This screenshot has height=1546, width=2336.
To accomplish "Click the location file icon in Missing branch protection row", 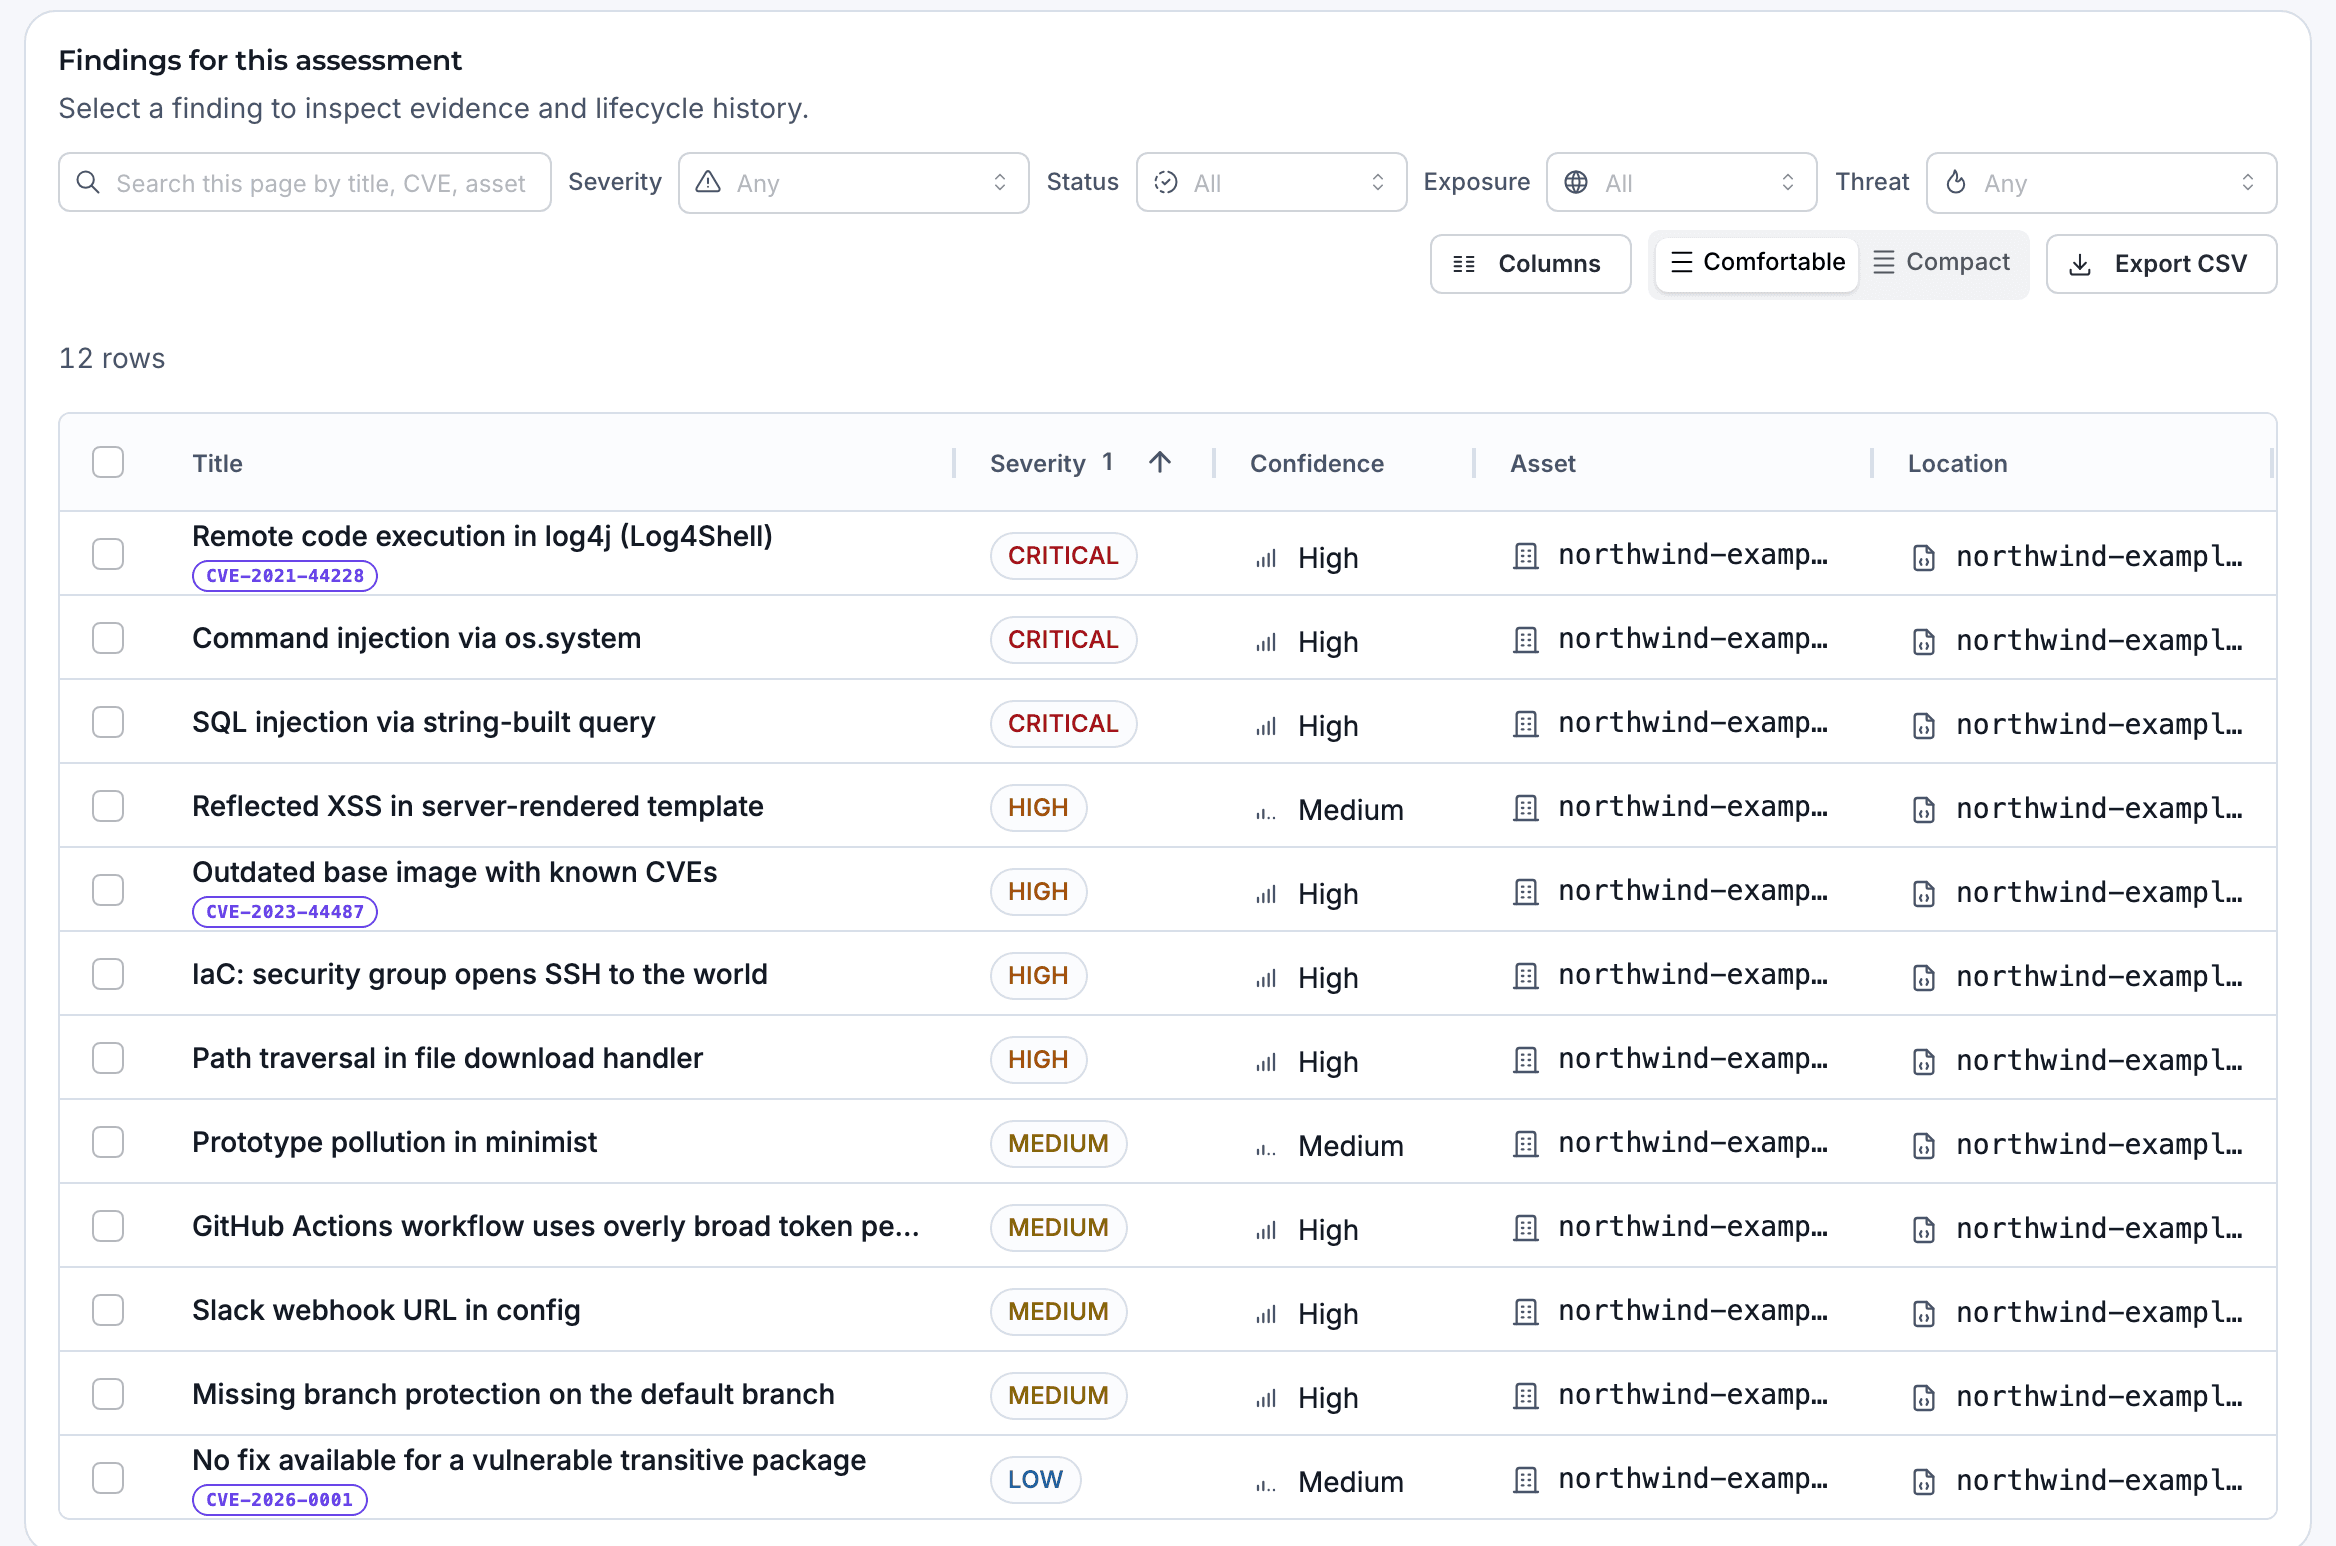I will point(1923,1397).
